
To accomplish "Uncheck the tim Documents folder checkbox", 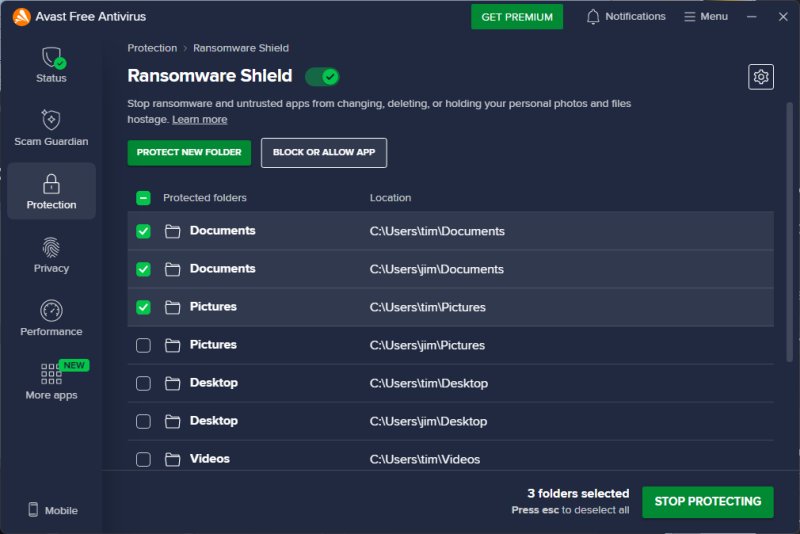I will coord(143,231).
